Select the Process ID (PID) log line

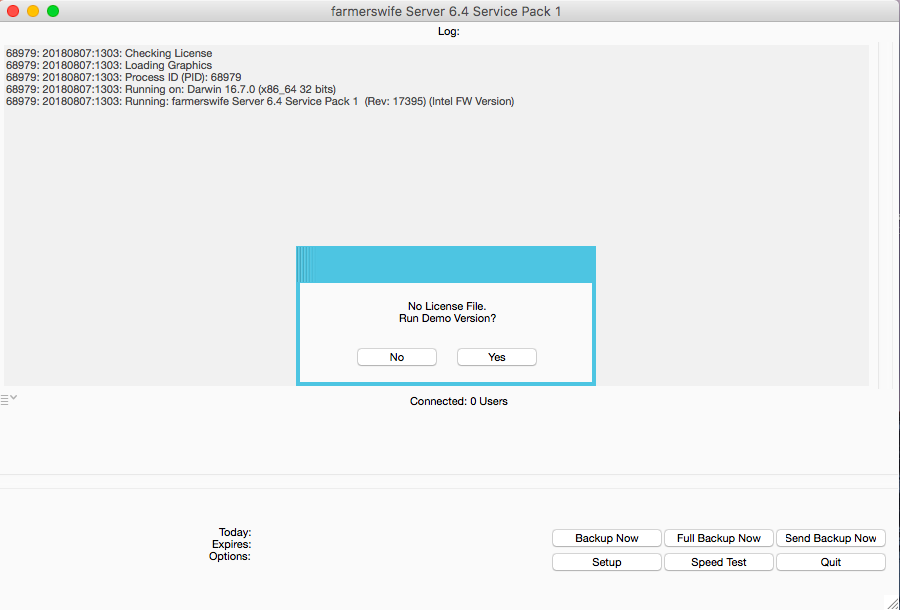pyautogui.click(x=123, y=77)
